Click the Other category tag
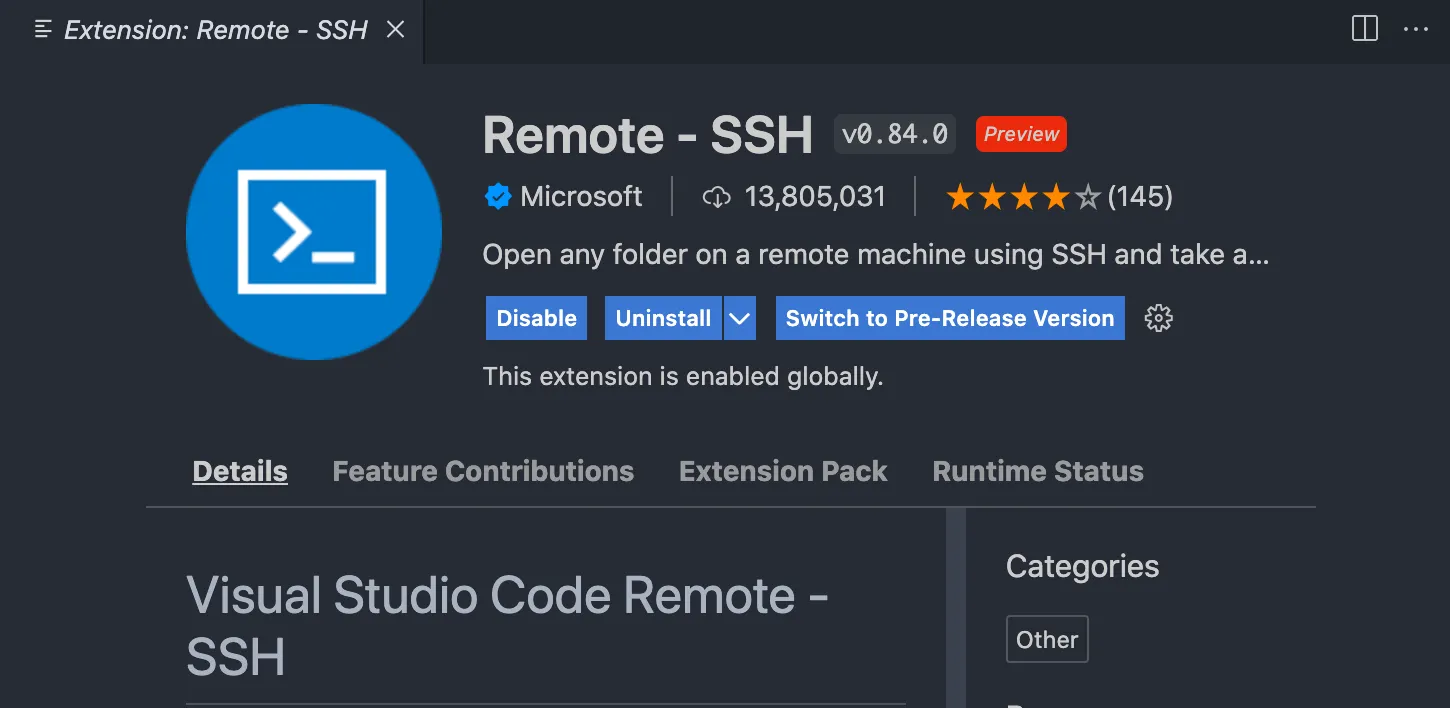Image resolution: width=1450 pixels, height=708 pixels. click(1047, 640)
